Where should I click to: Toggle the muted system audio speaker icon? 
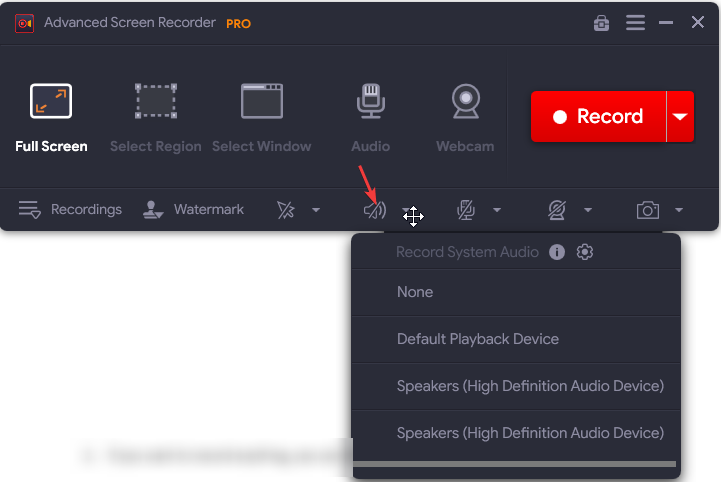point(374,210)
